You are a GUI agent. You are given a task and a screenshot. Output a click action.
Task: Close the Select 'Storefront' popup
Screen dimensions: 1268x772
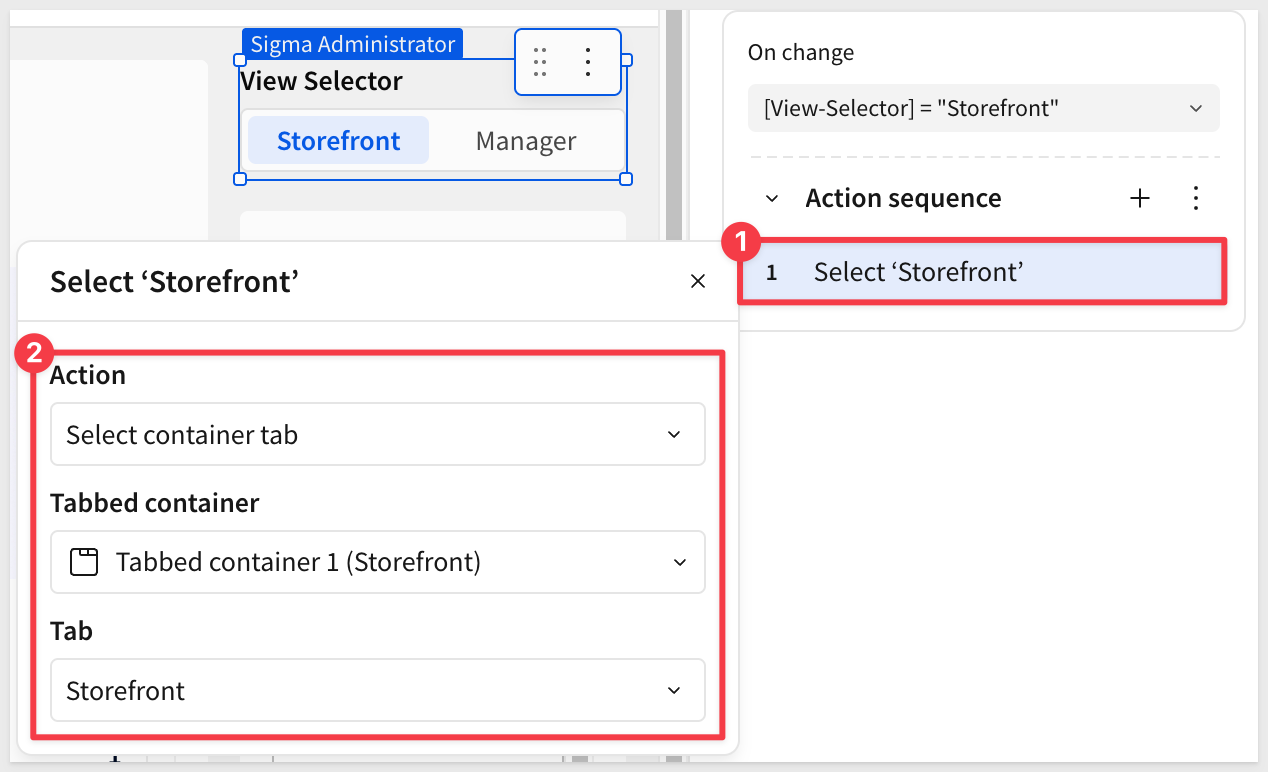click(698, 282)
